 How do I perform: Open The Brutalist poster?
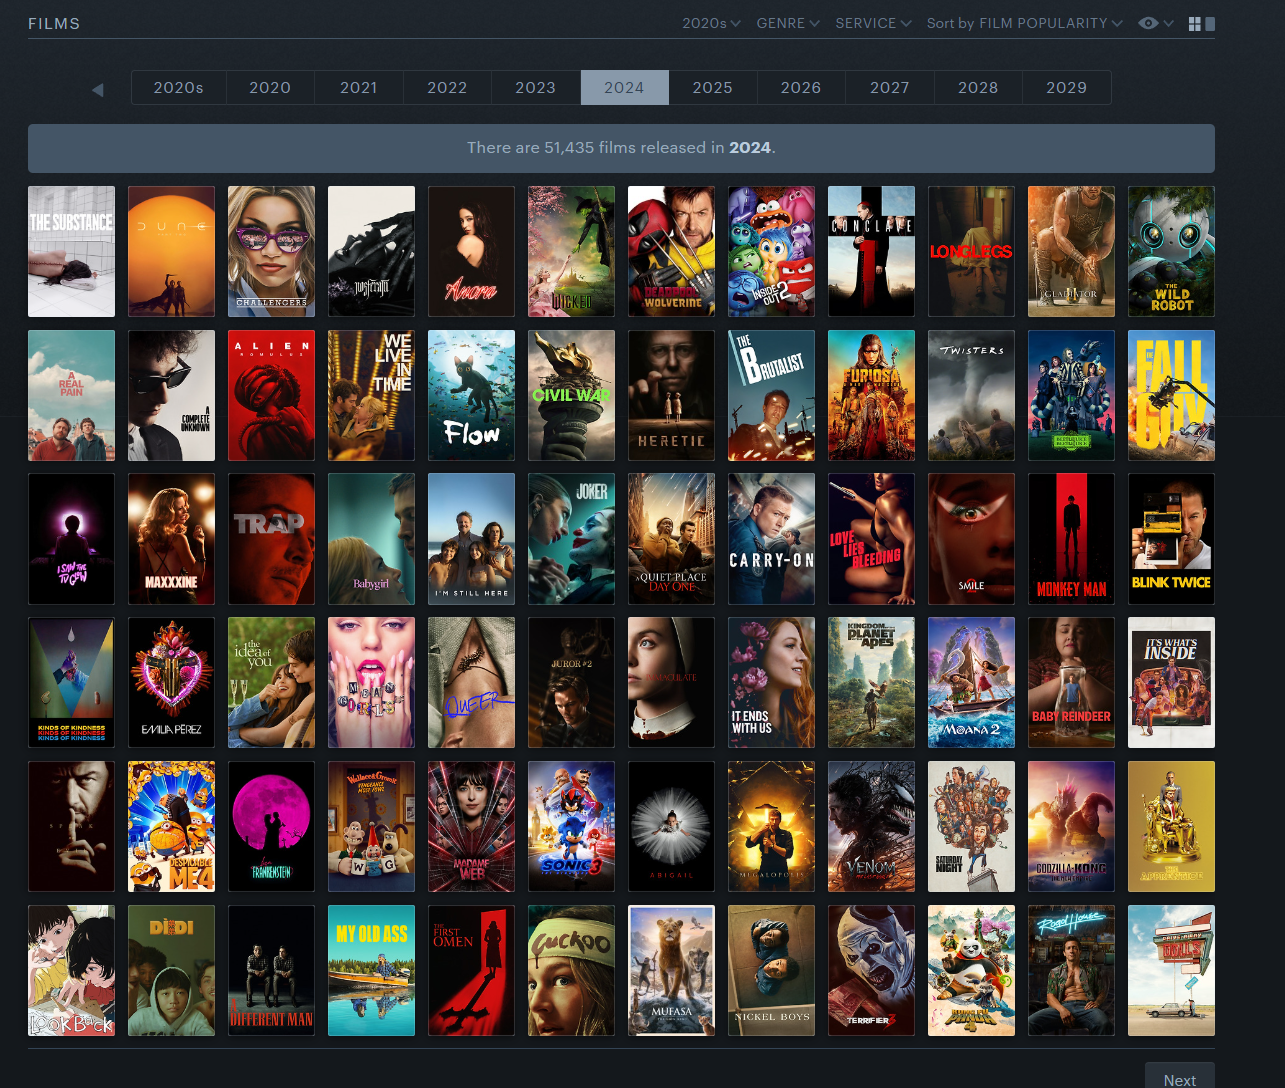click(771, 395)
